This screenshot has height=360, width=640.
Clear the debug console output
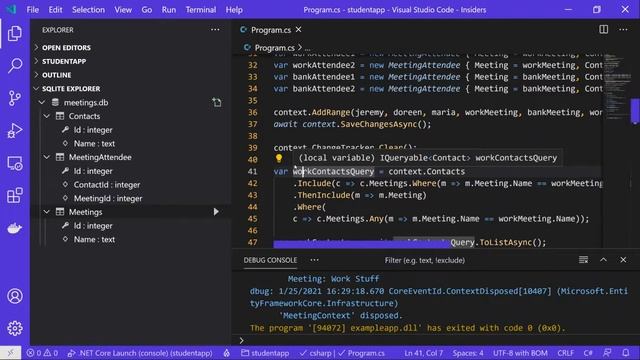click(x=583, y=260)
